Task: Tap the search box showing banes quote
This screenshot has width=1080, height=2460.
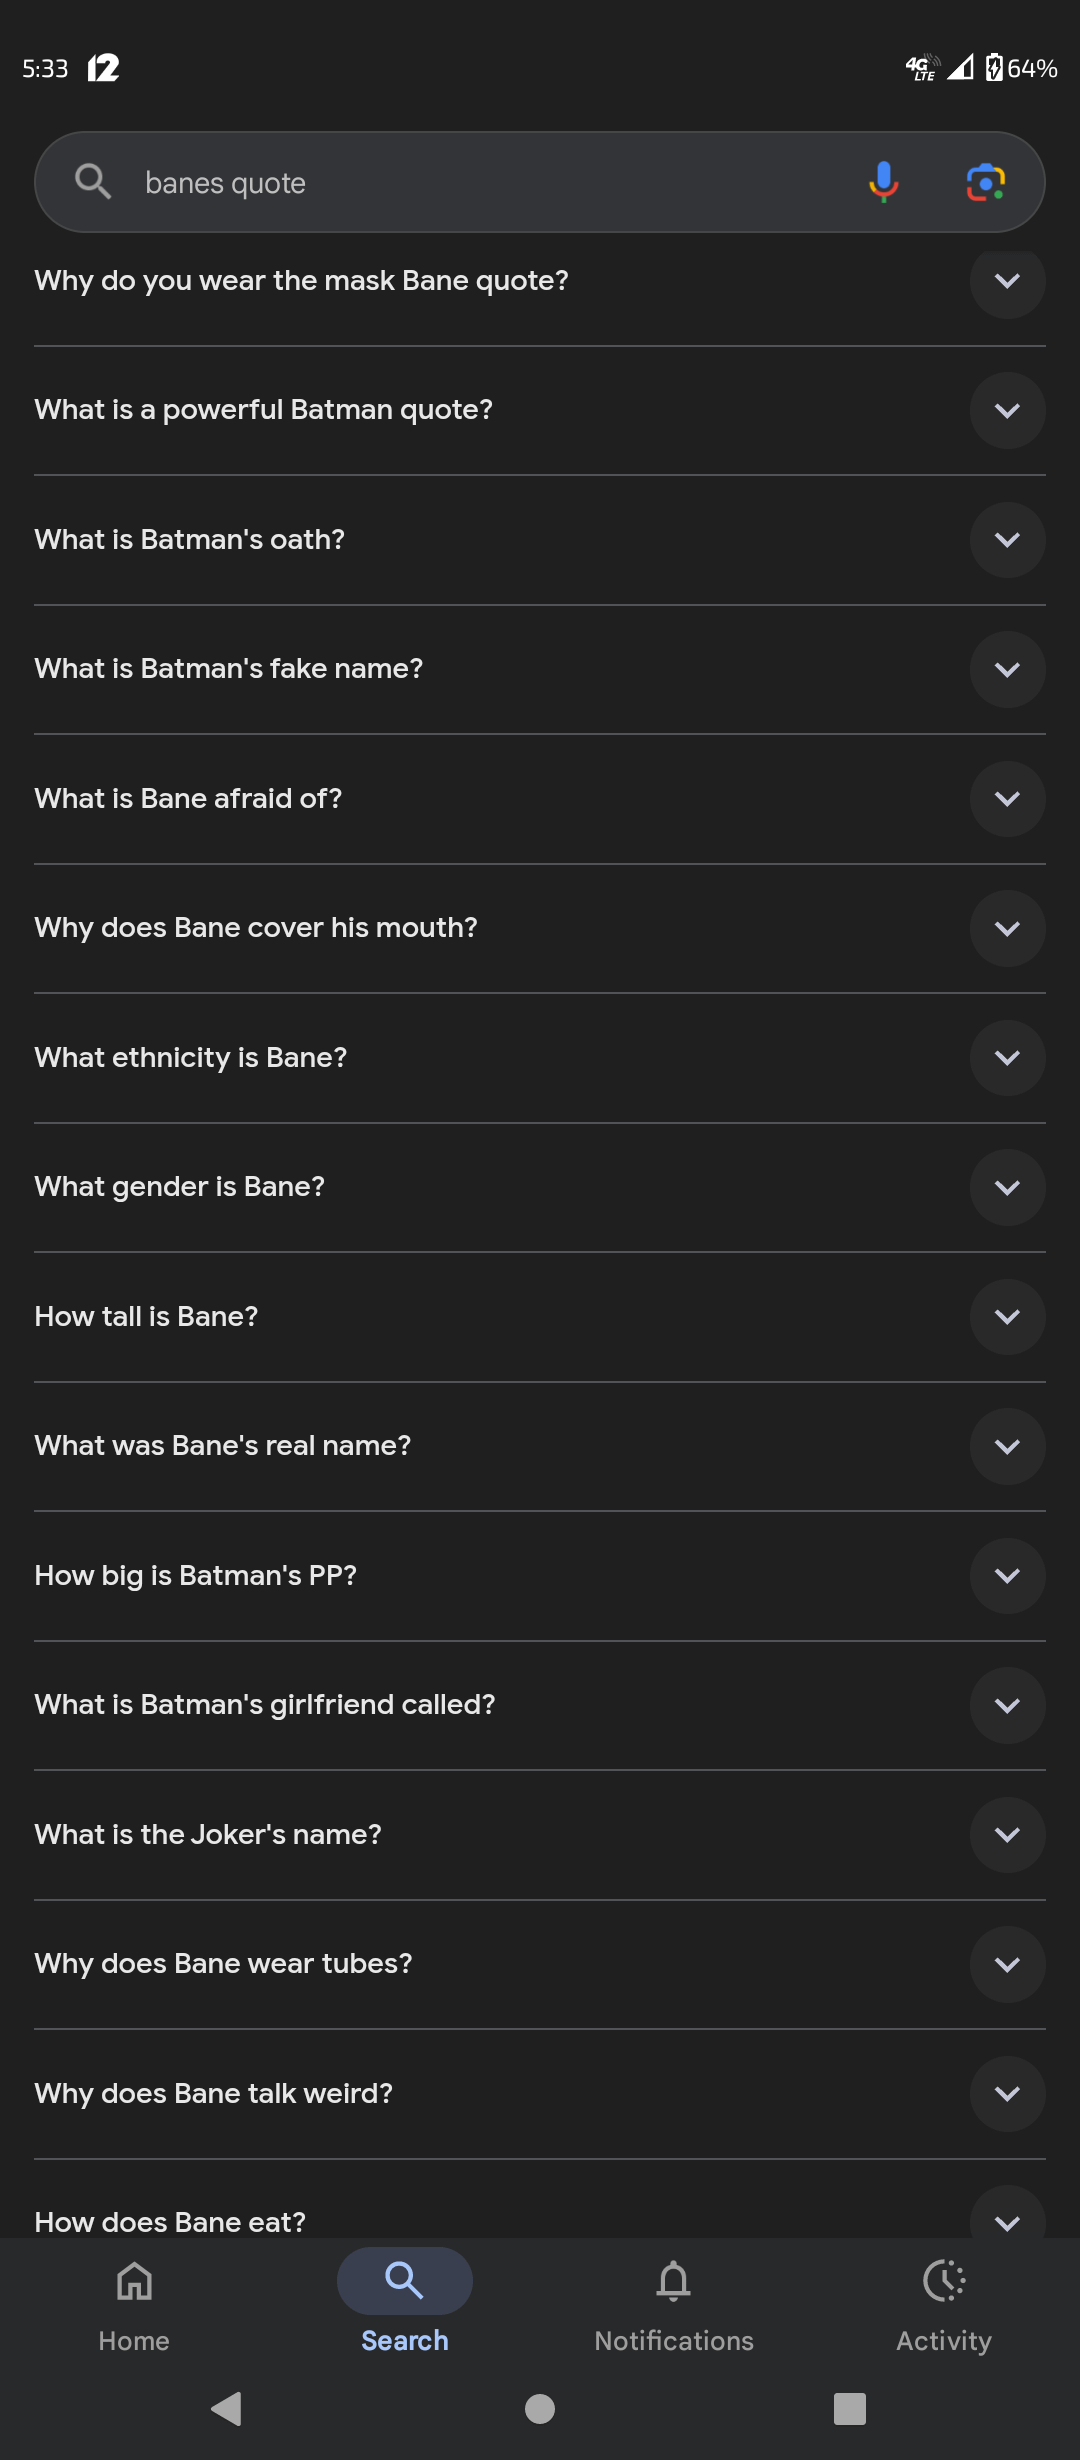Action: pos(480,183)
